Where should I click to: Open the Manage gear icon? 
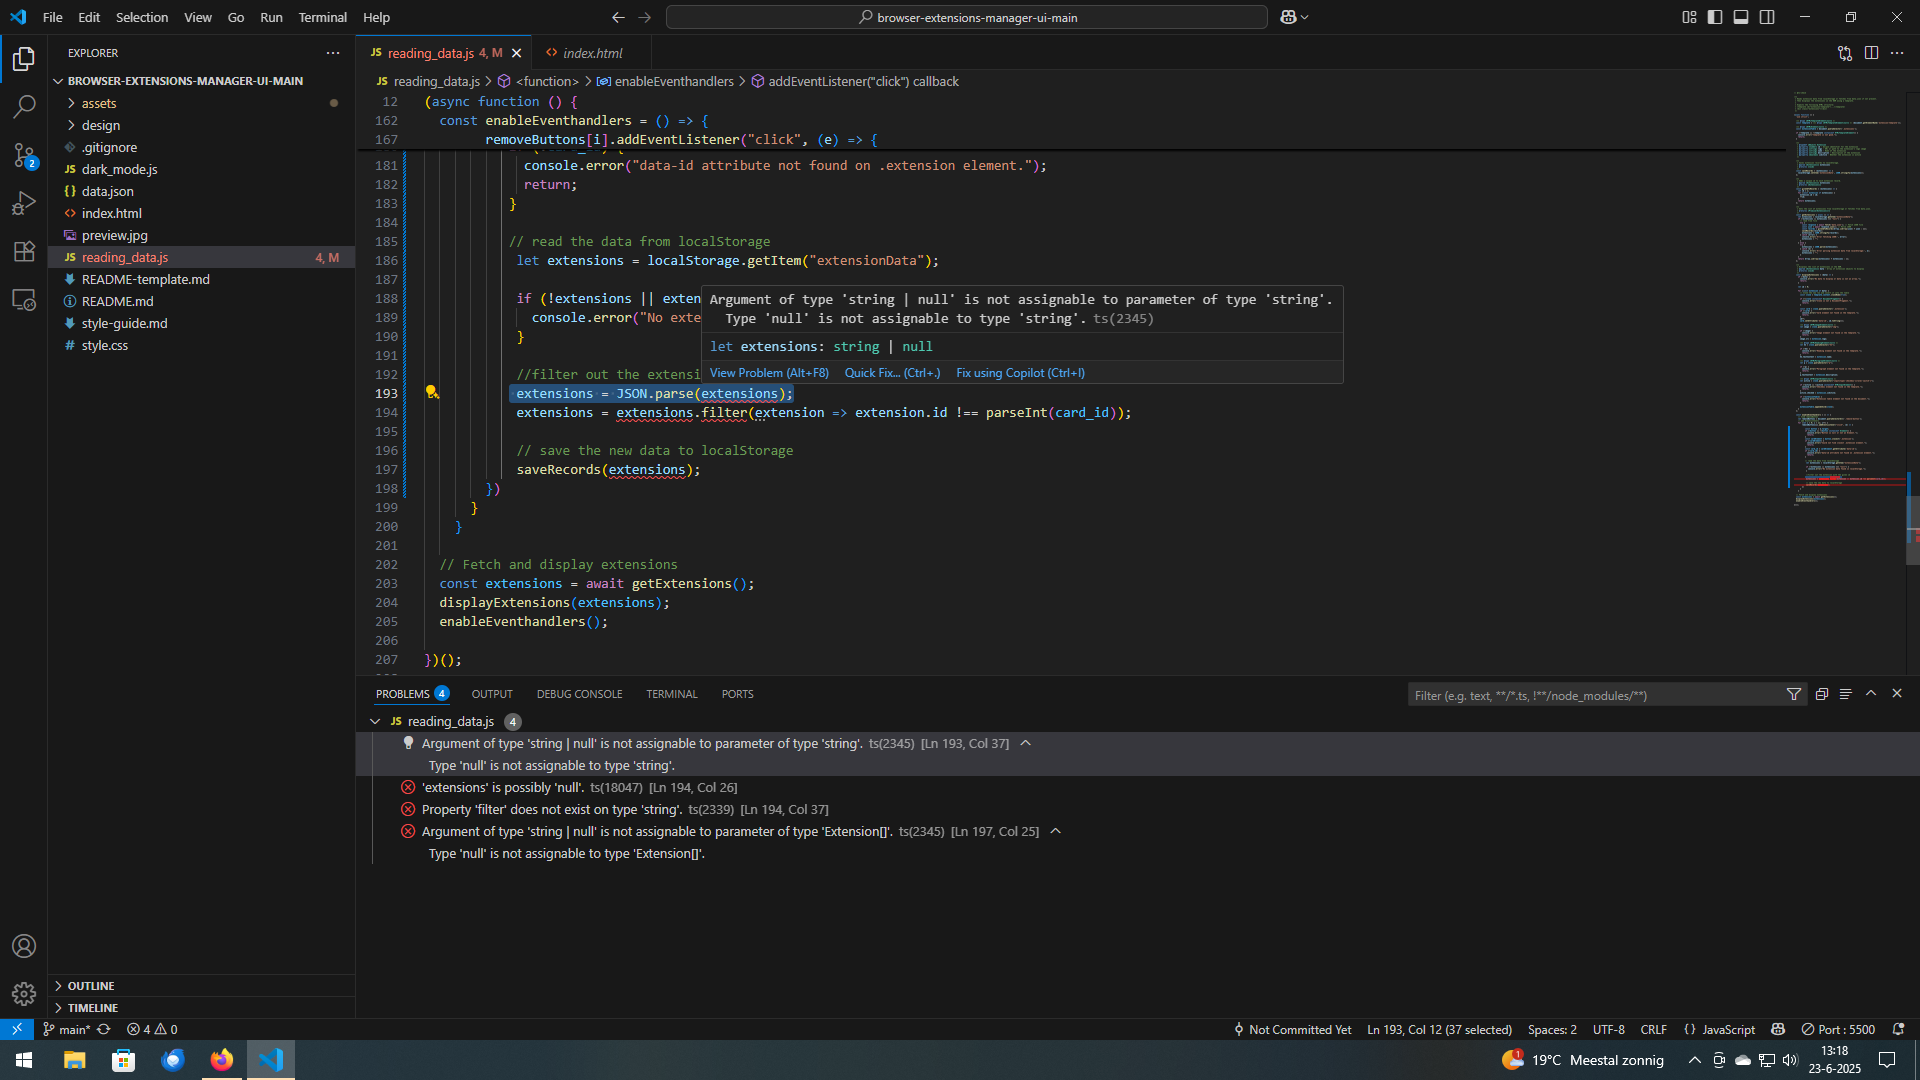[x=24, y=993]
